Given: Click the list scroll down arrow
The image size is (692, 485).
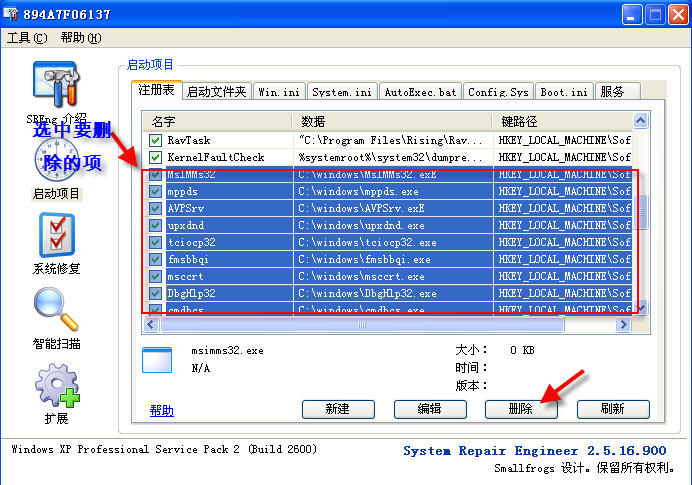Looking at the screenshot, I should click(641, 307).
